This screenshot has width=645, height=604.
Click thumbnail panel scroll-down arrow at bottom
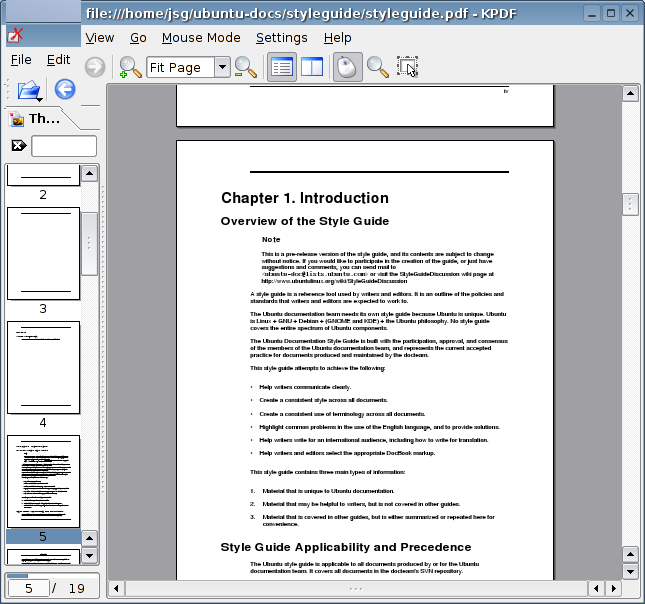click(89, 556)
